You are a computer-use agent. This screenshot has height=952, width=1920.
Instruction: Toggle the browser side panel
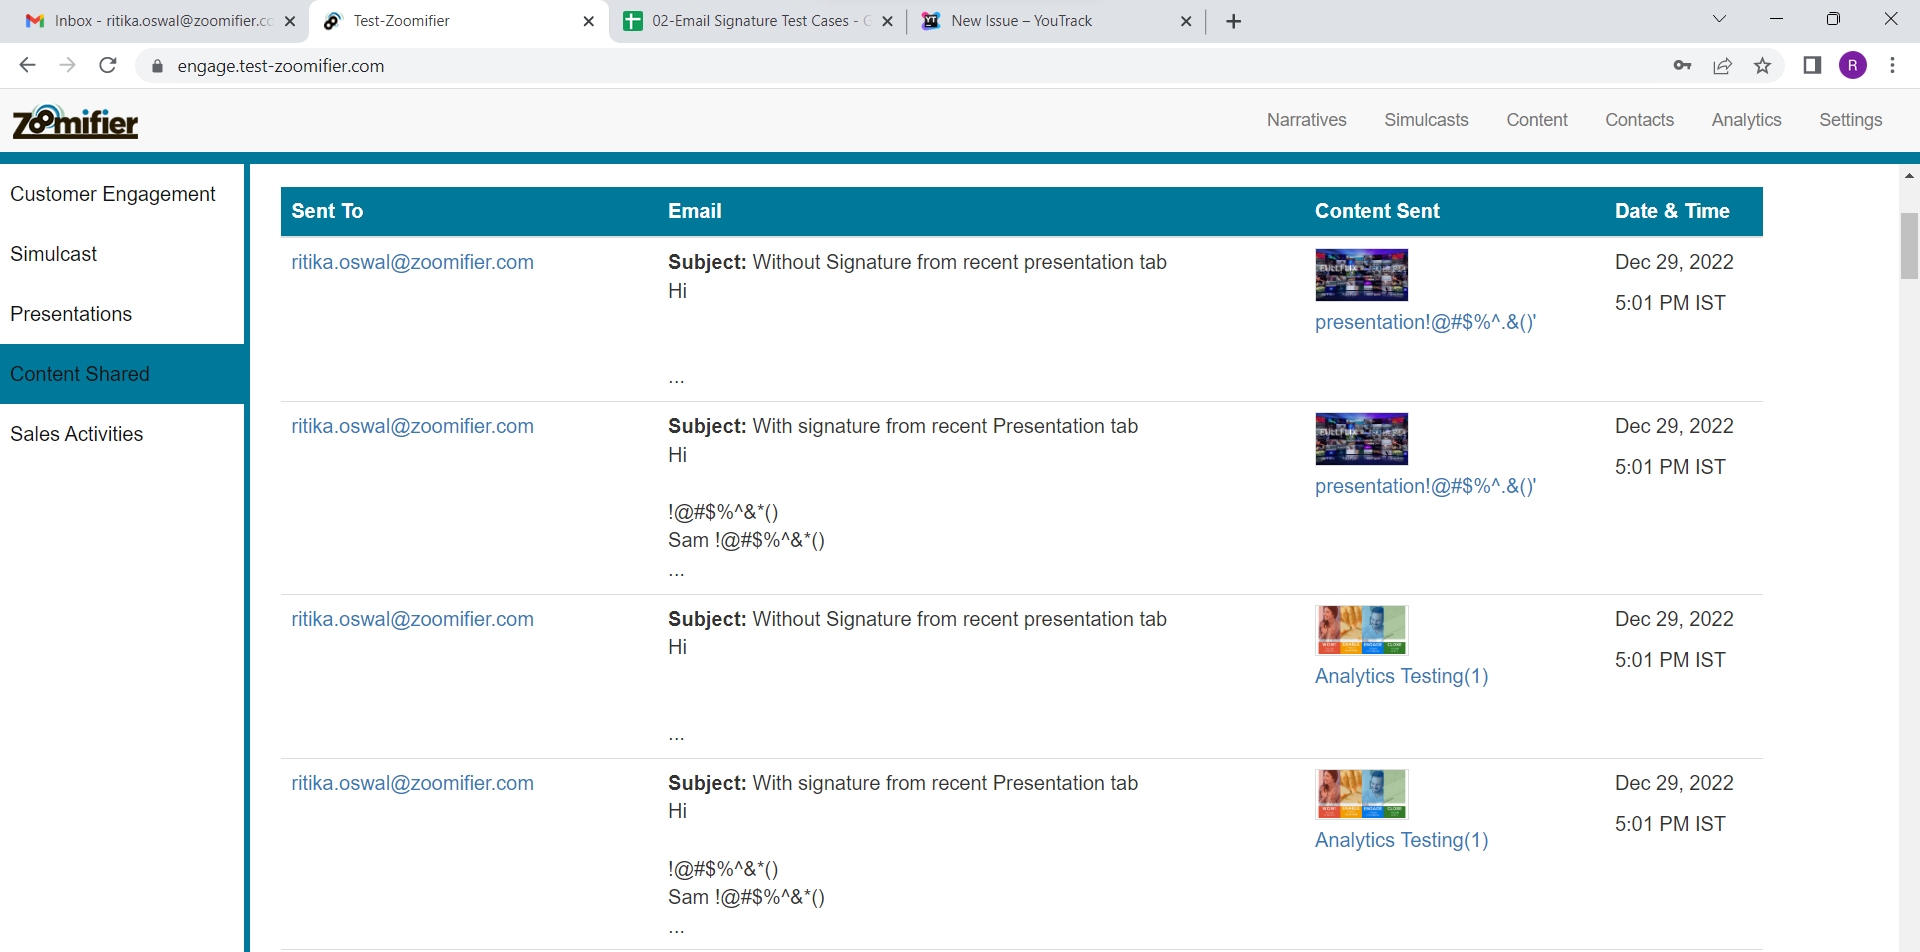(1811, 66)
